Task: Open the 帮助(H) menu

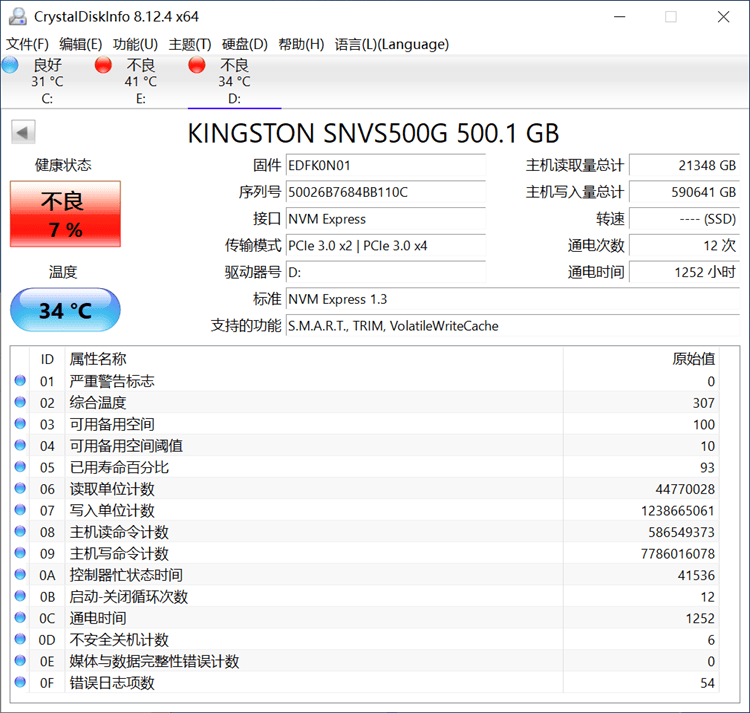Action: [301, 44]
